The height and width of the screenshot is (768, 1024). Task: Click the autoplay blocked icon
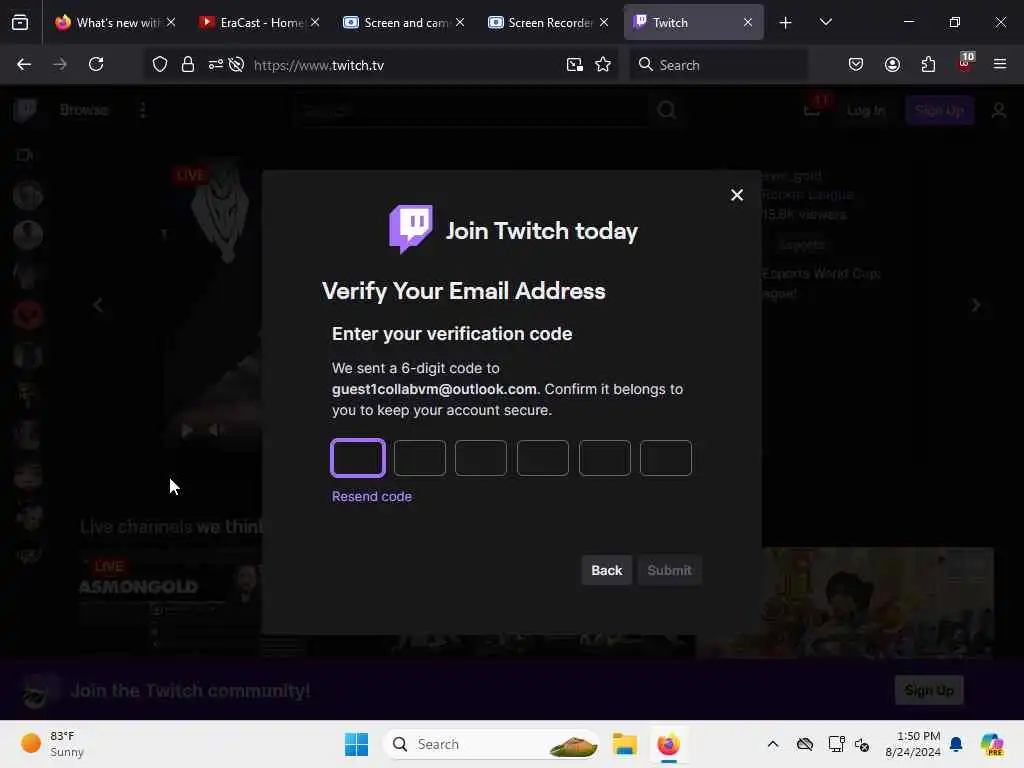coord(236,64)
